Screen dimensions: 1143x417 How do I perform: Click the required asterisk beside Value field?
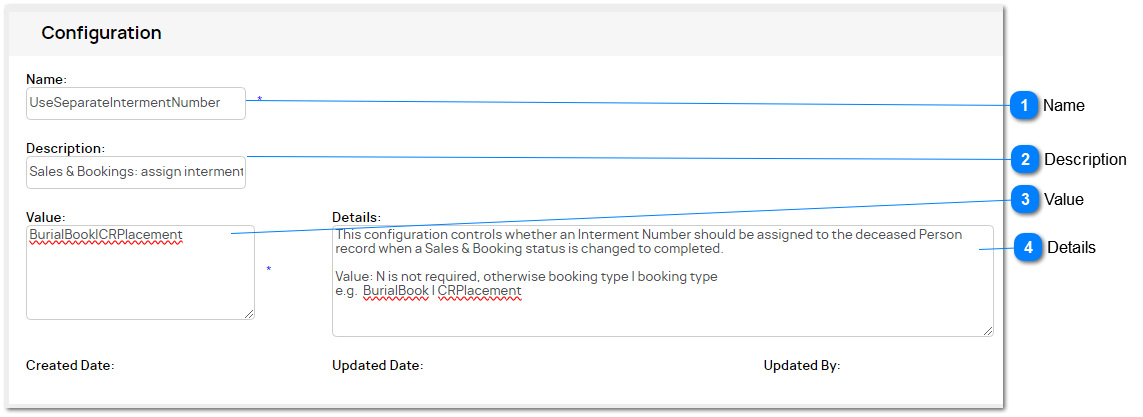pos(268,270)
